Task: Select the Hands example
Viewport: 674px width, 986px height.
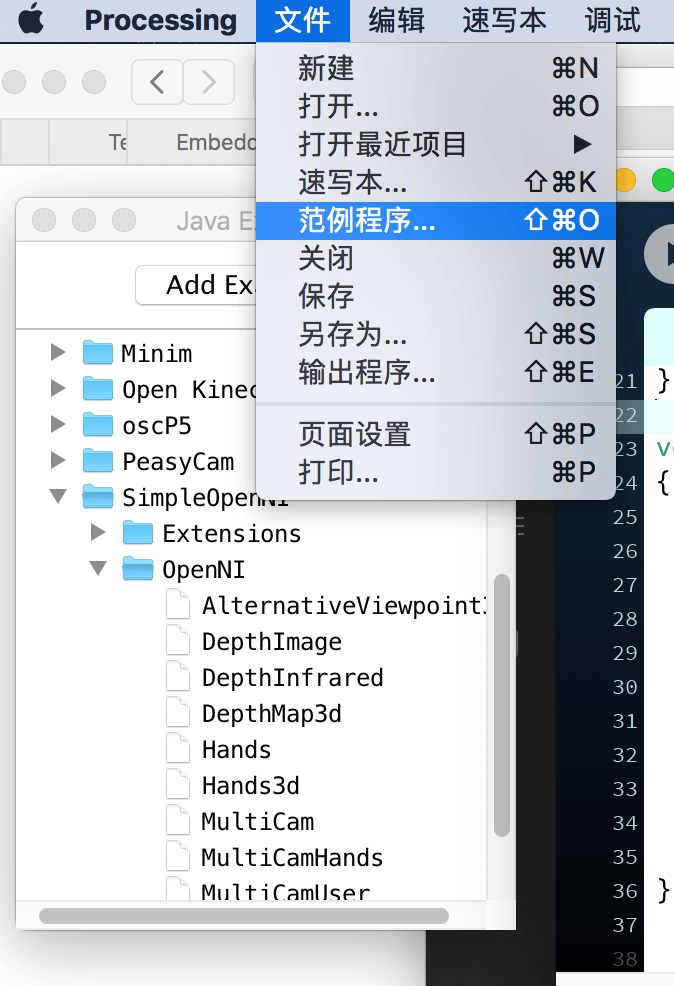Action: tap(236, 750)
